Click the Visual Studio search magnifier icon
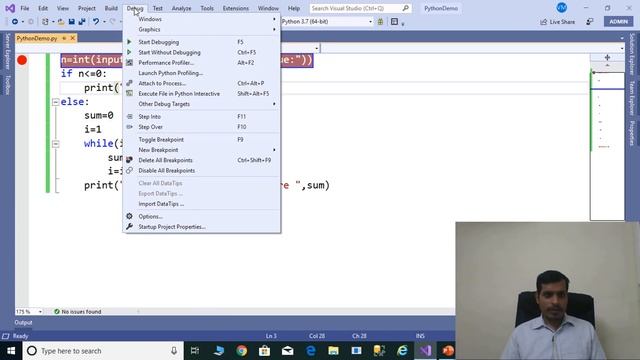This screenshot has width=640, height=360. pos(405,8)
